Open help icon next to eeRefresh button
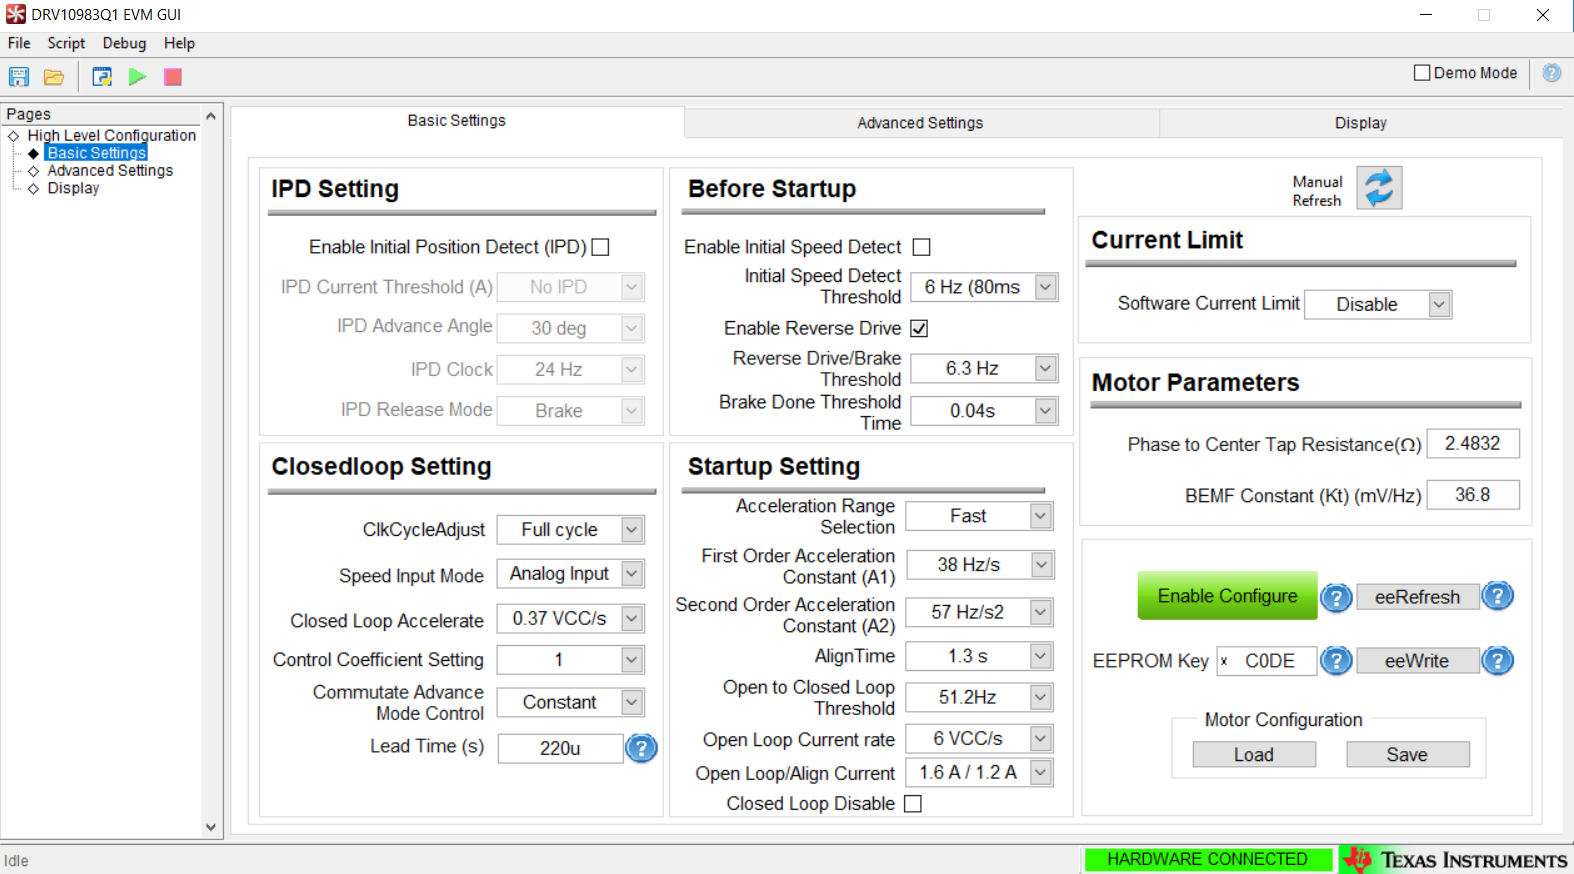Viewport: 1574px width, 874px height. (x=1497, y=596)
